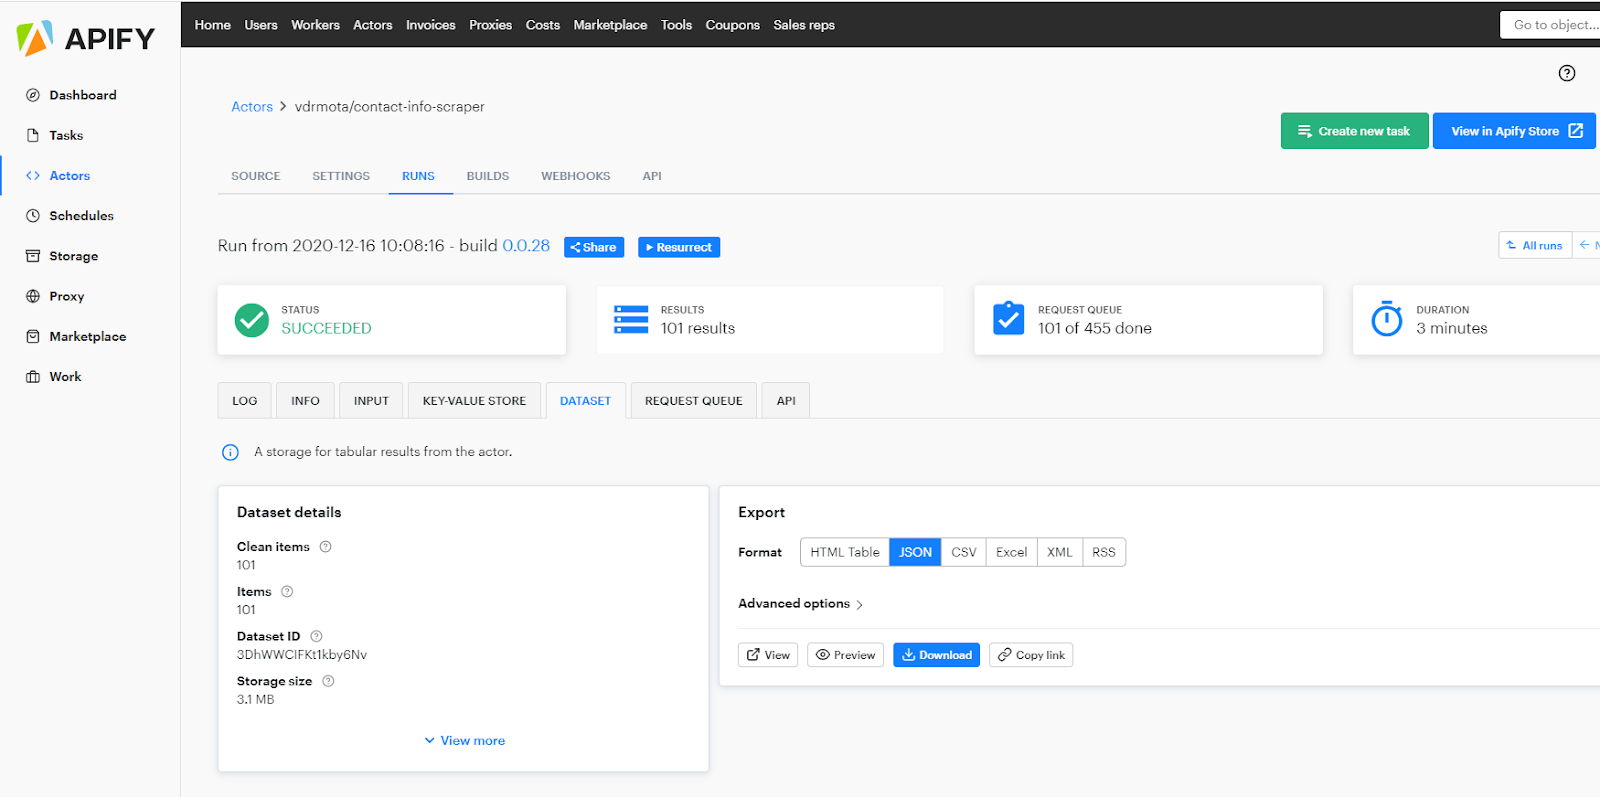Open the LOG tab

click(245, 401)
